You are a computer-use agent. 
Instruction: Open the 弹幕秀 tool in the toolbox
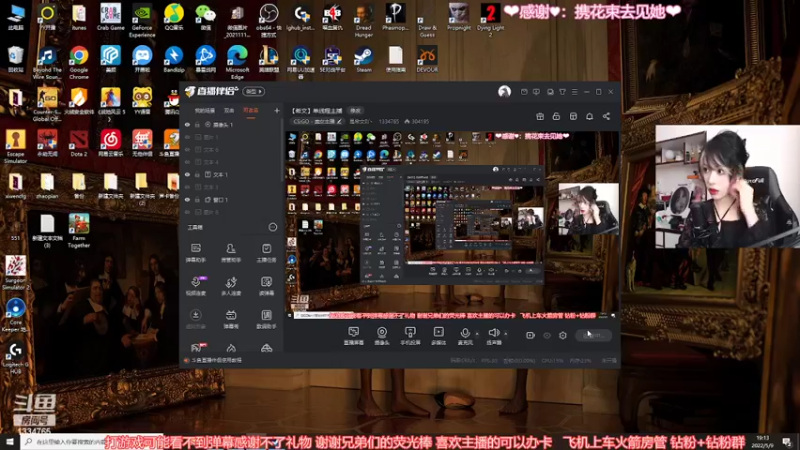pyautogui.click(x=231, y=319)
